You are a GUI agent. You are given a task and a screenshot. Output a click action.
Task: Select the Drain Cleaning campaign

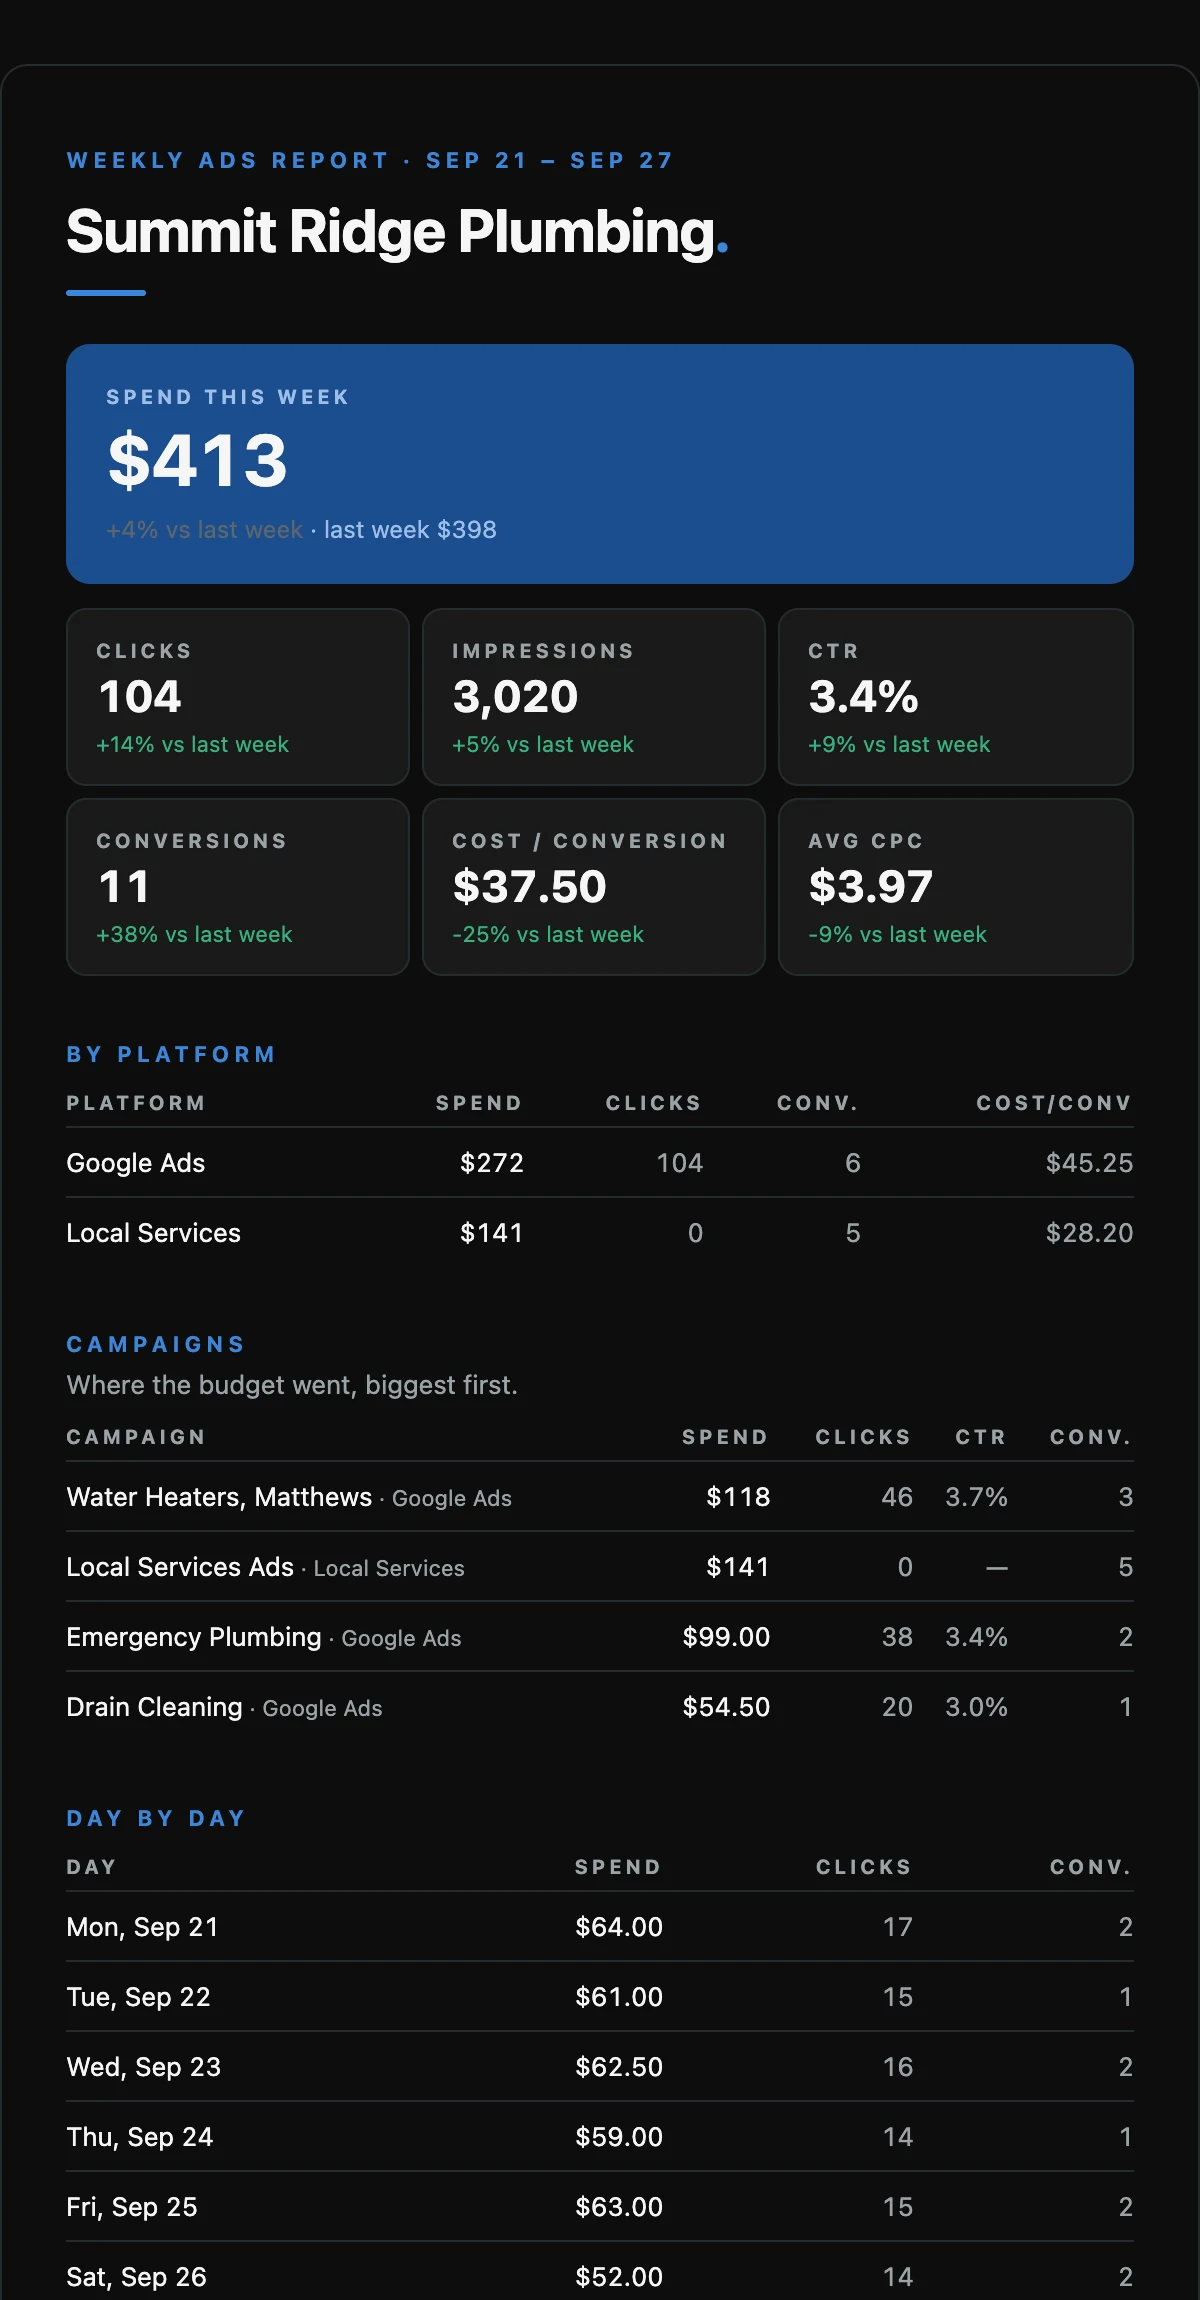[x=154, y=1707]
